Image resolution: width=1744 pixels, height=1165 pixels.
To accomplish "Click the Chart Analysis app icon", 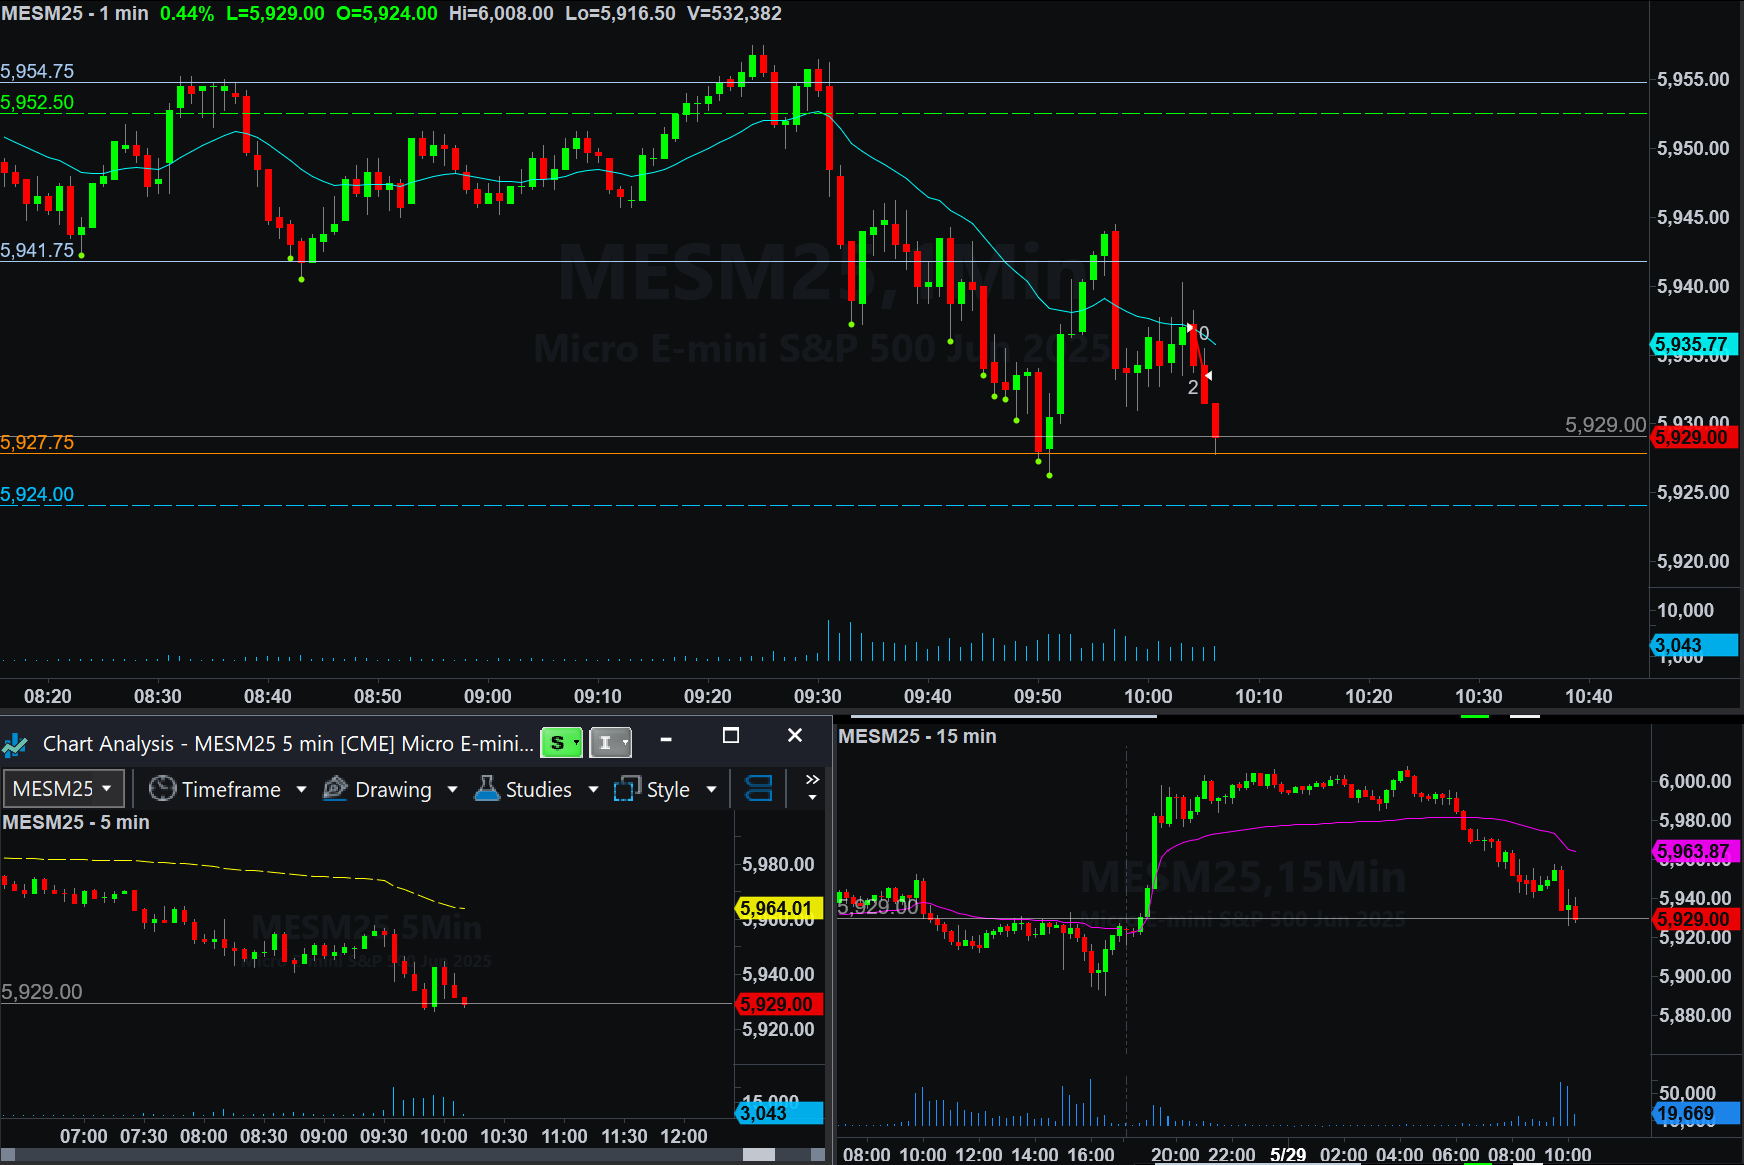I will (15, 744).
